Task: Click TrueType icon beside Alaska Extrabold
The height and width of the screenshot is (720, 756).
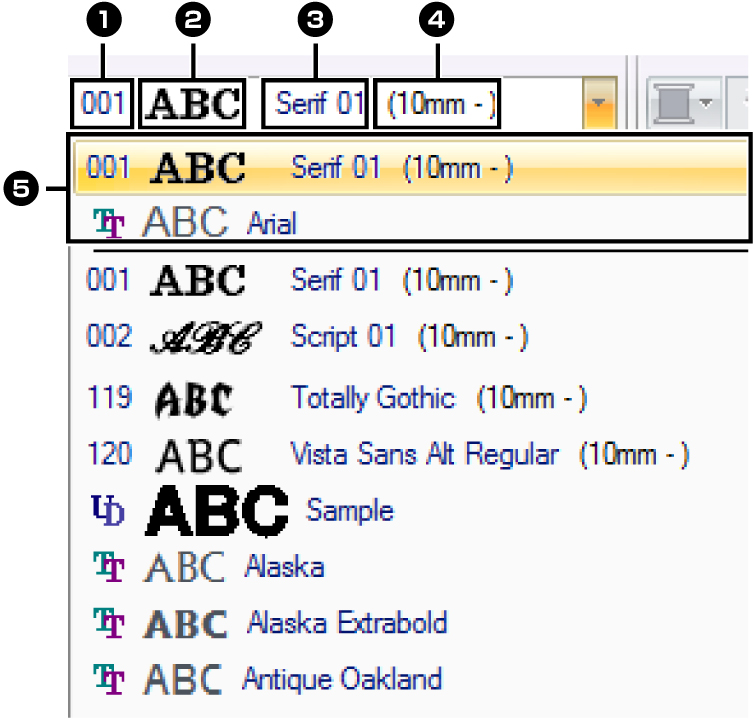Action: click(109, 623)
